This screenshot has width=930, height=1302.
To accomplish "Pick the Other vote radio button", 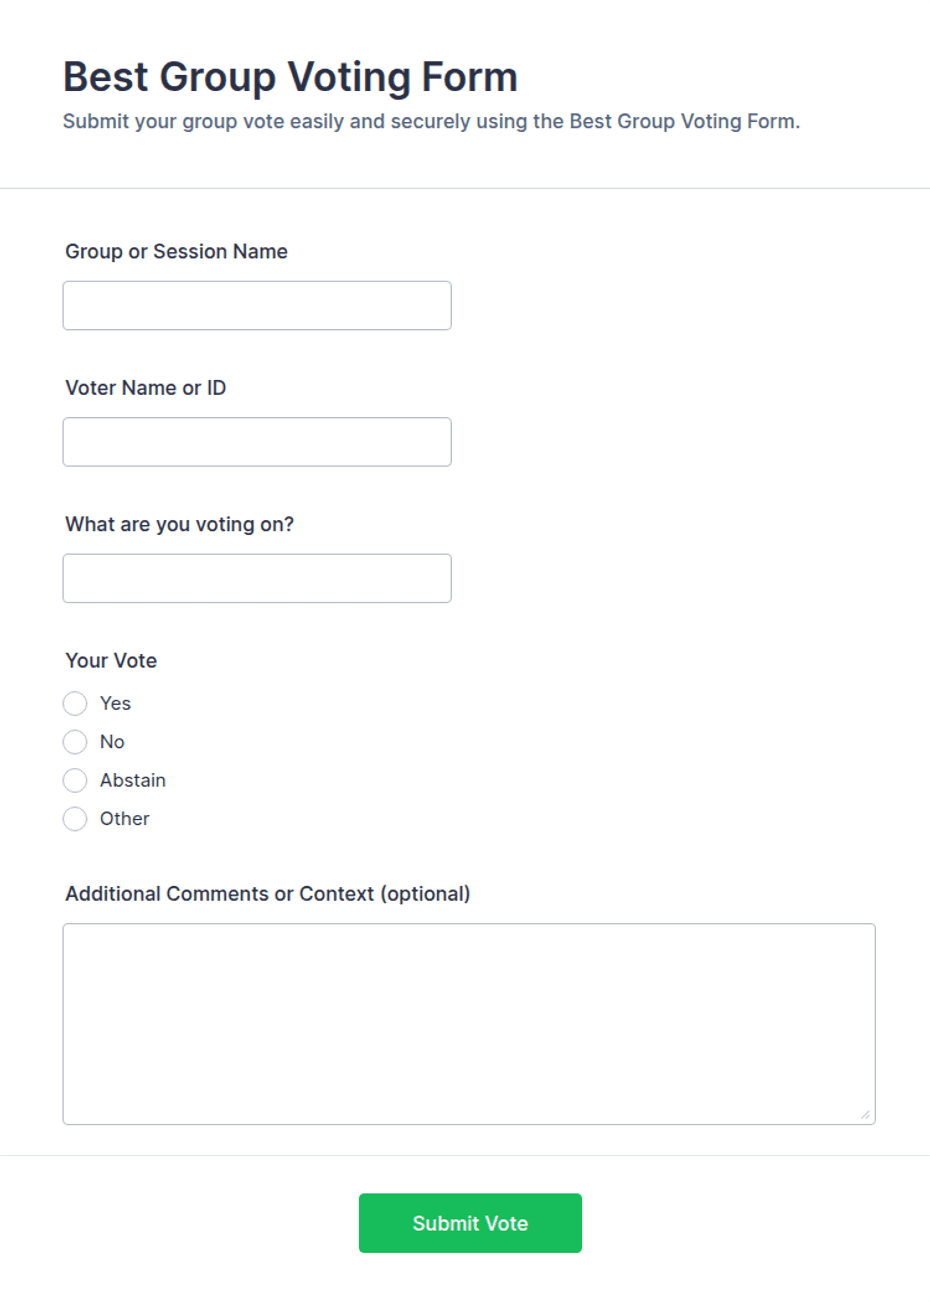I will [75, 819].
